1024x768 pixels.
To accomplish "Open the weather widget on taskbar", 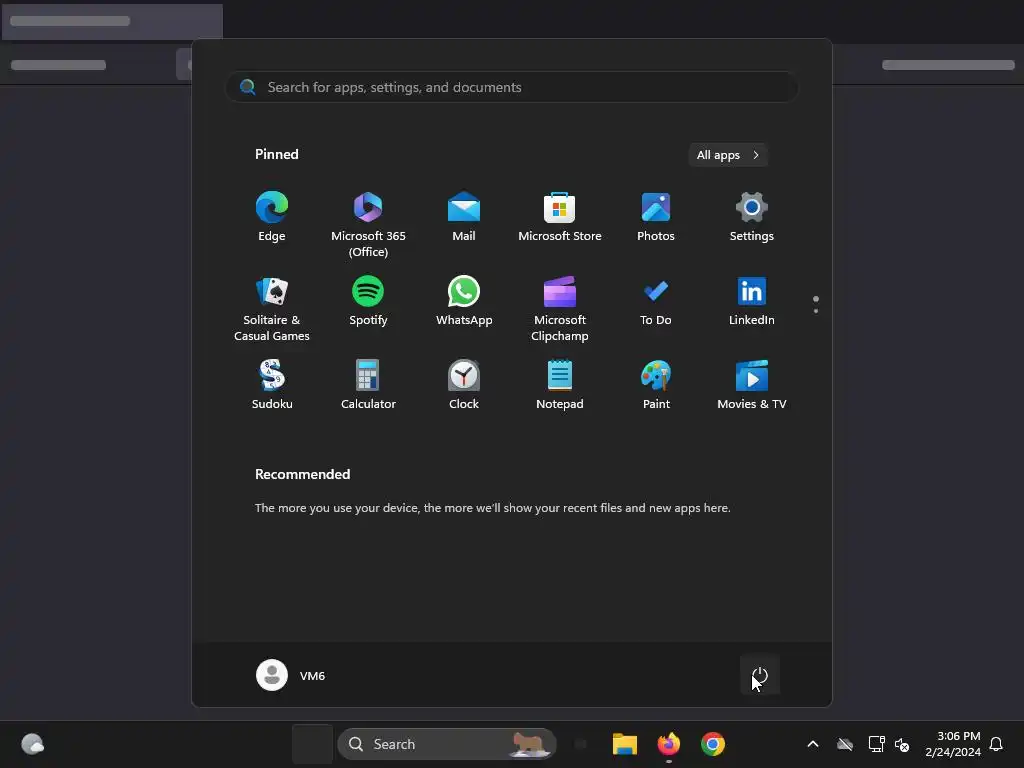I will point(33,744).
